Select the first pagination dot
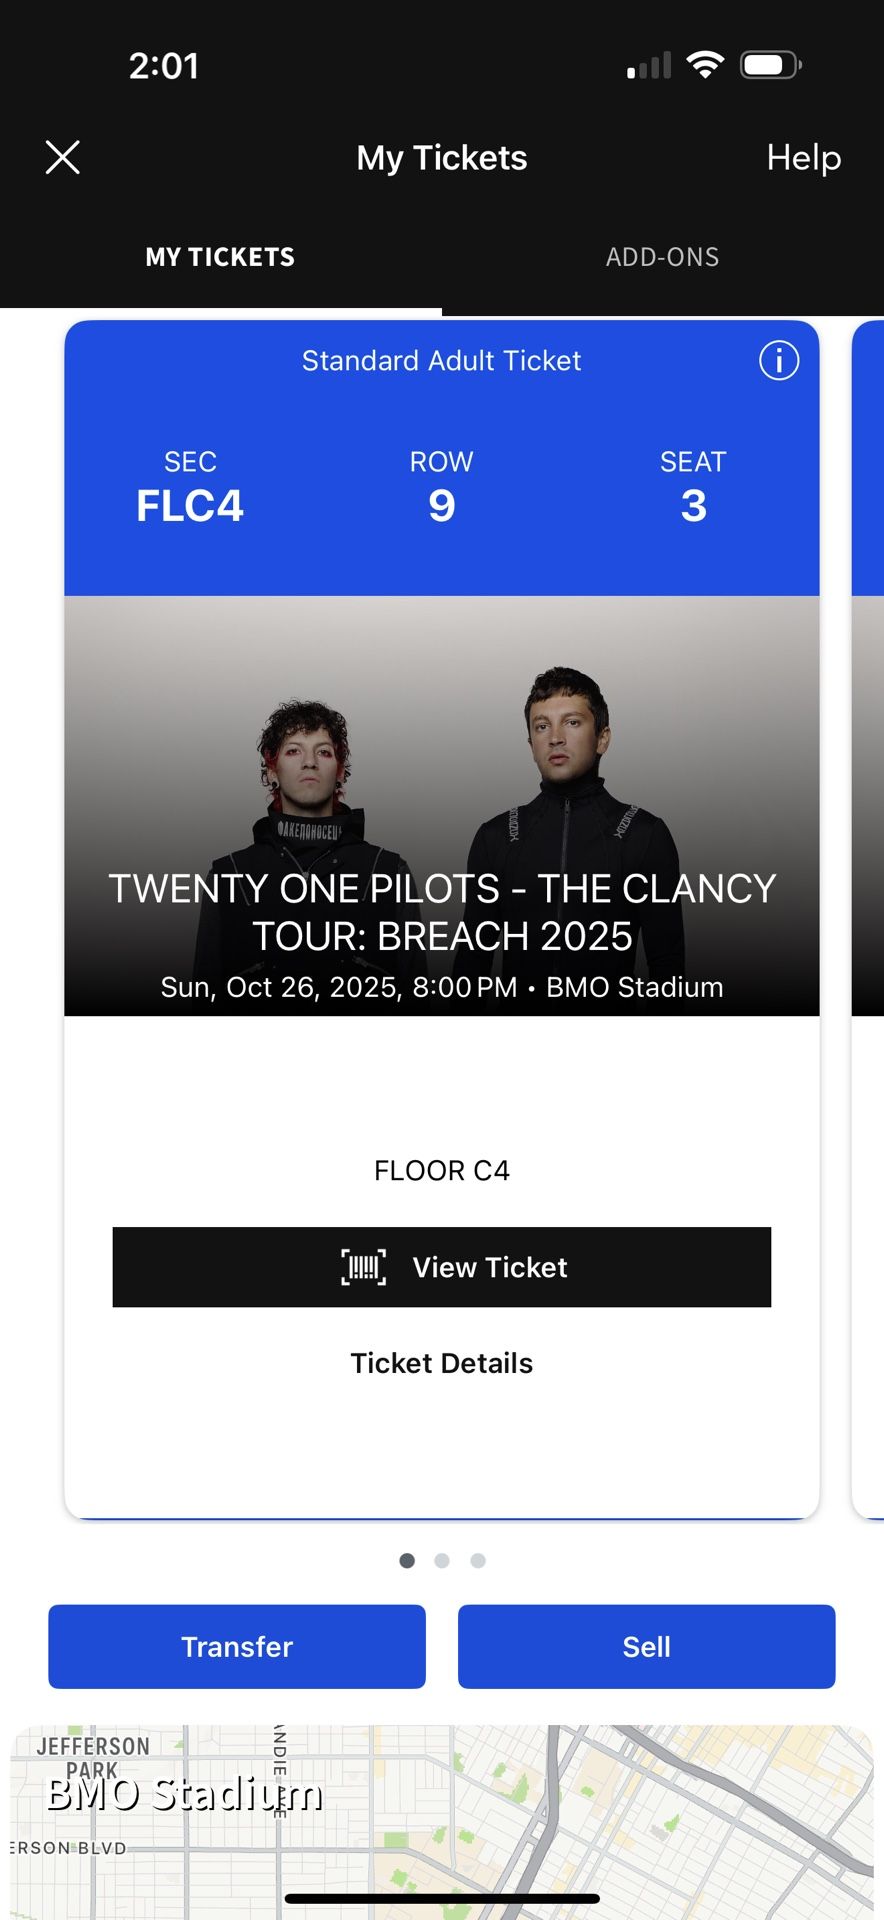This screenshot has height=1920, width=884. tap(407, 1560)
